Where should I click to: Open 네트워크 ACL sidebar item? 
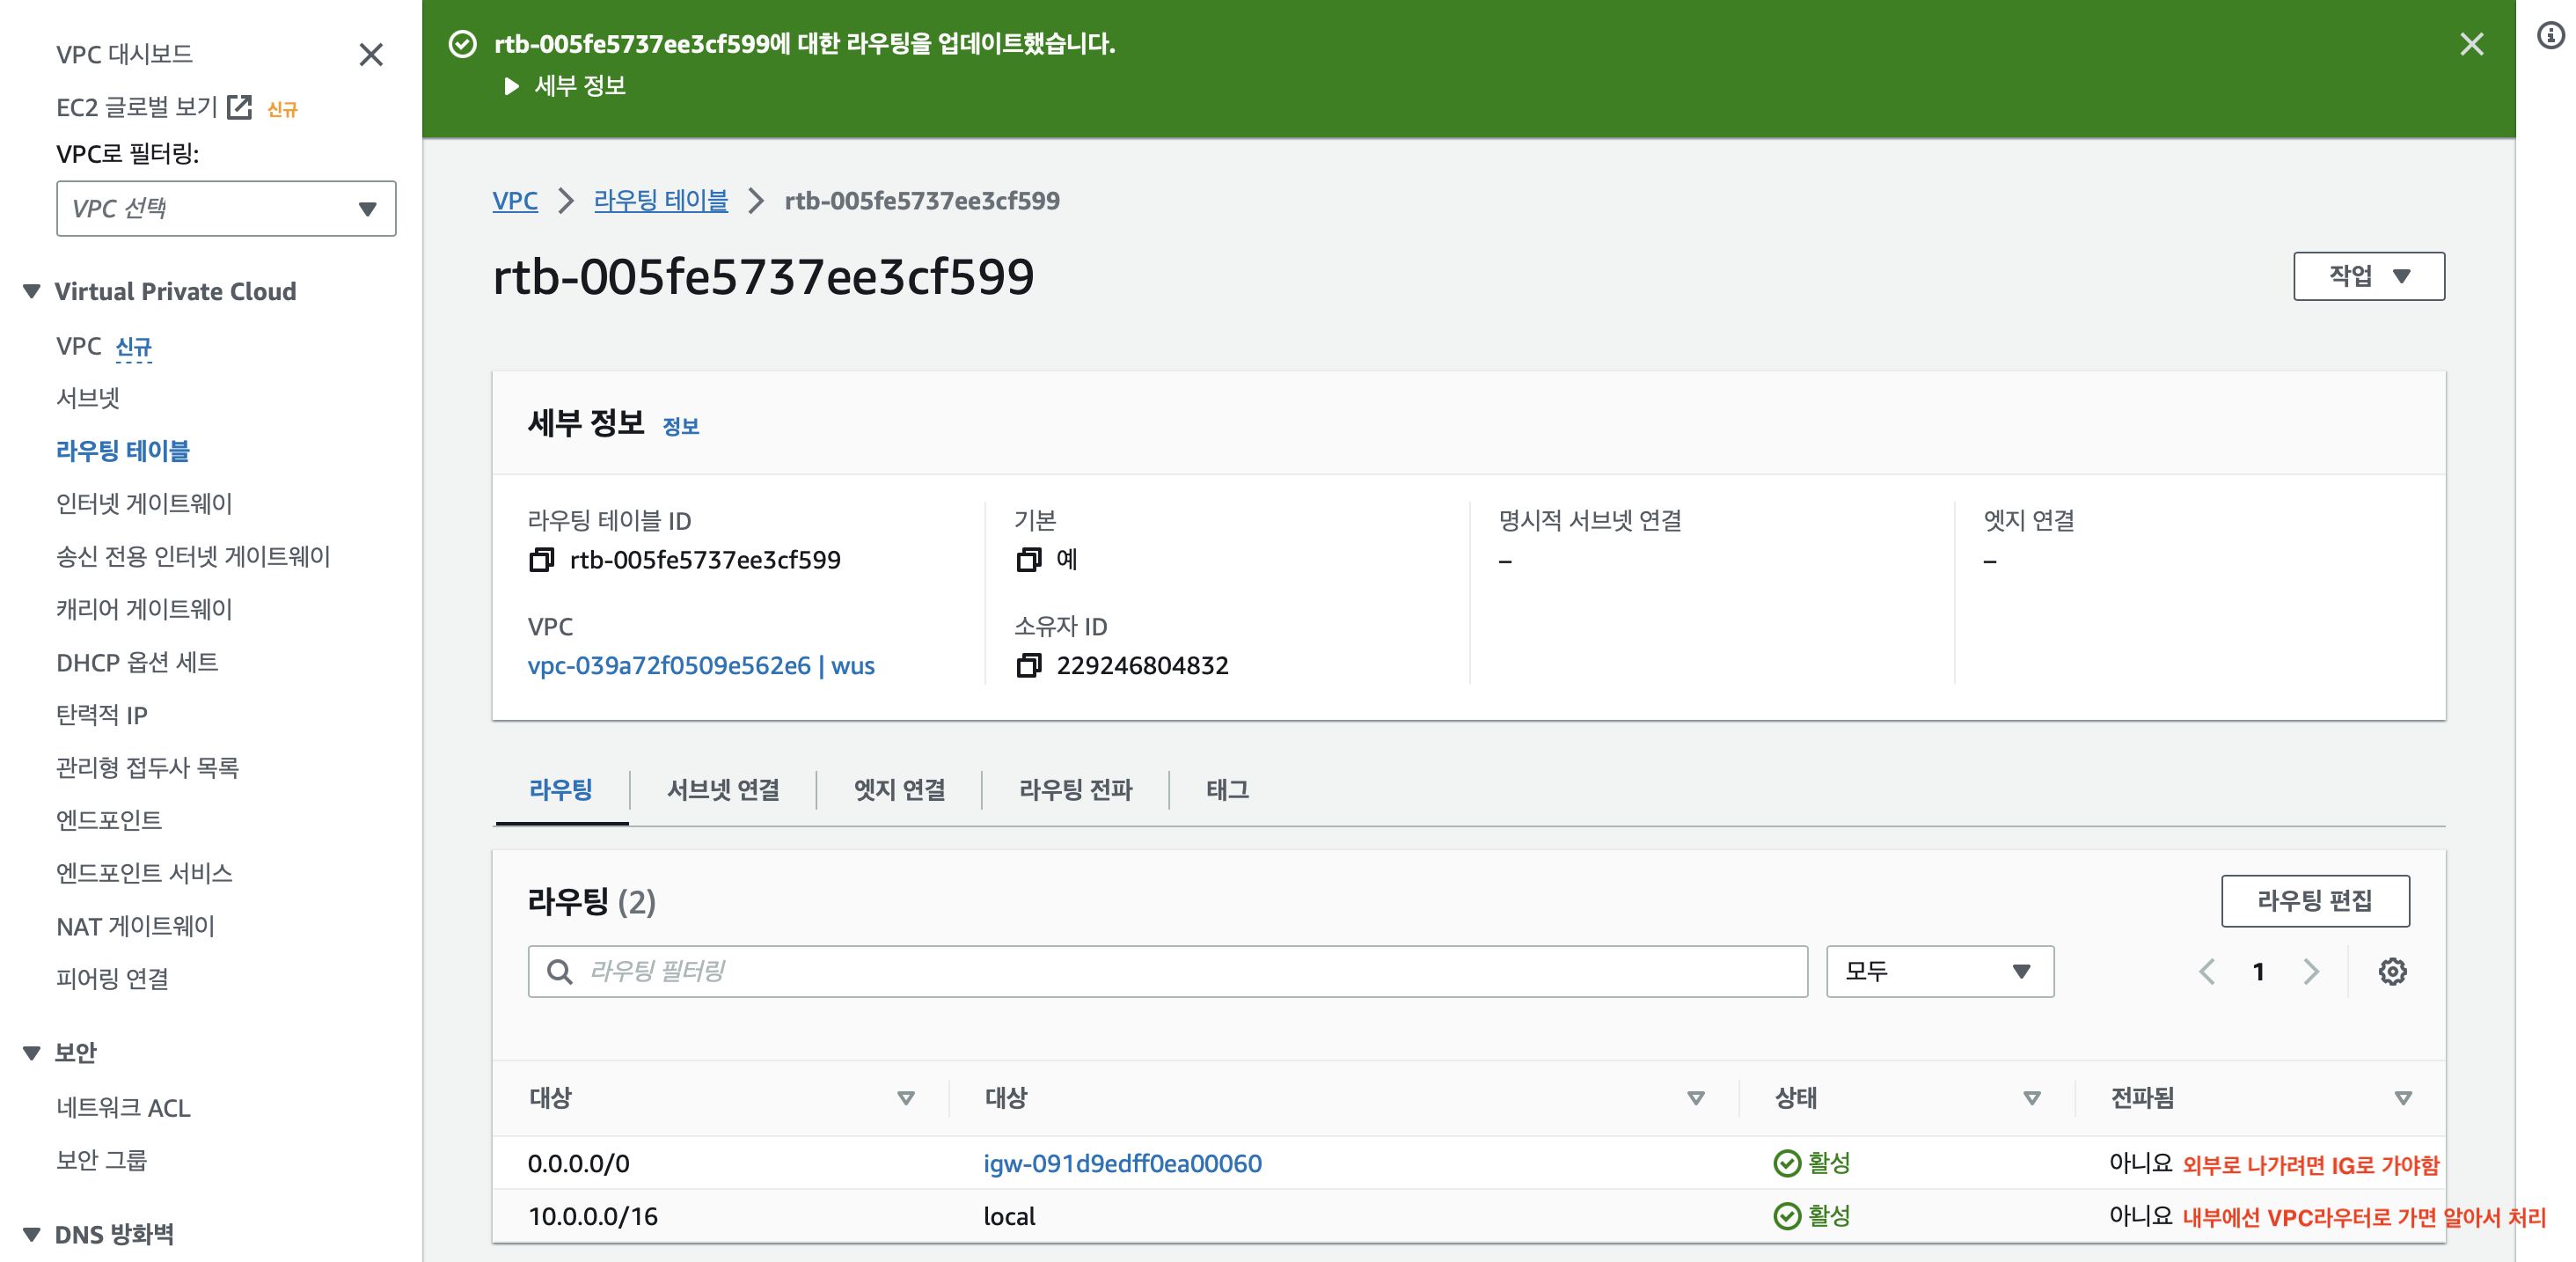tap(123, 1108)
